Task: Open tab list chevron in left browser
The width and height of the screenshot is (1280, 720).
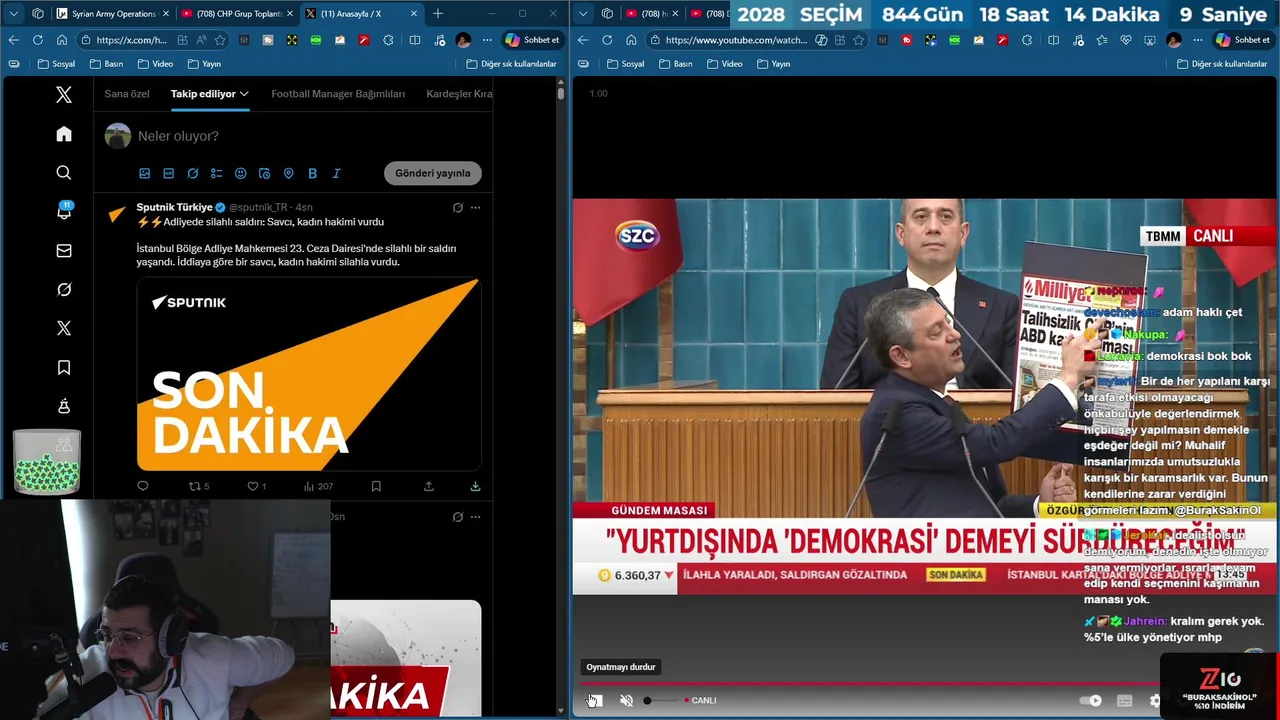Action: (13, 13)
